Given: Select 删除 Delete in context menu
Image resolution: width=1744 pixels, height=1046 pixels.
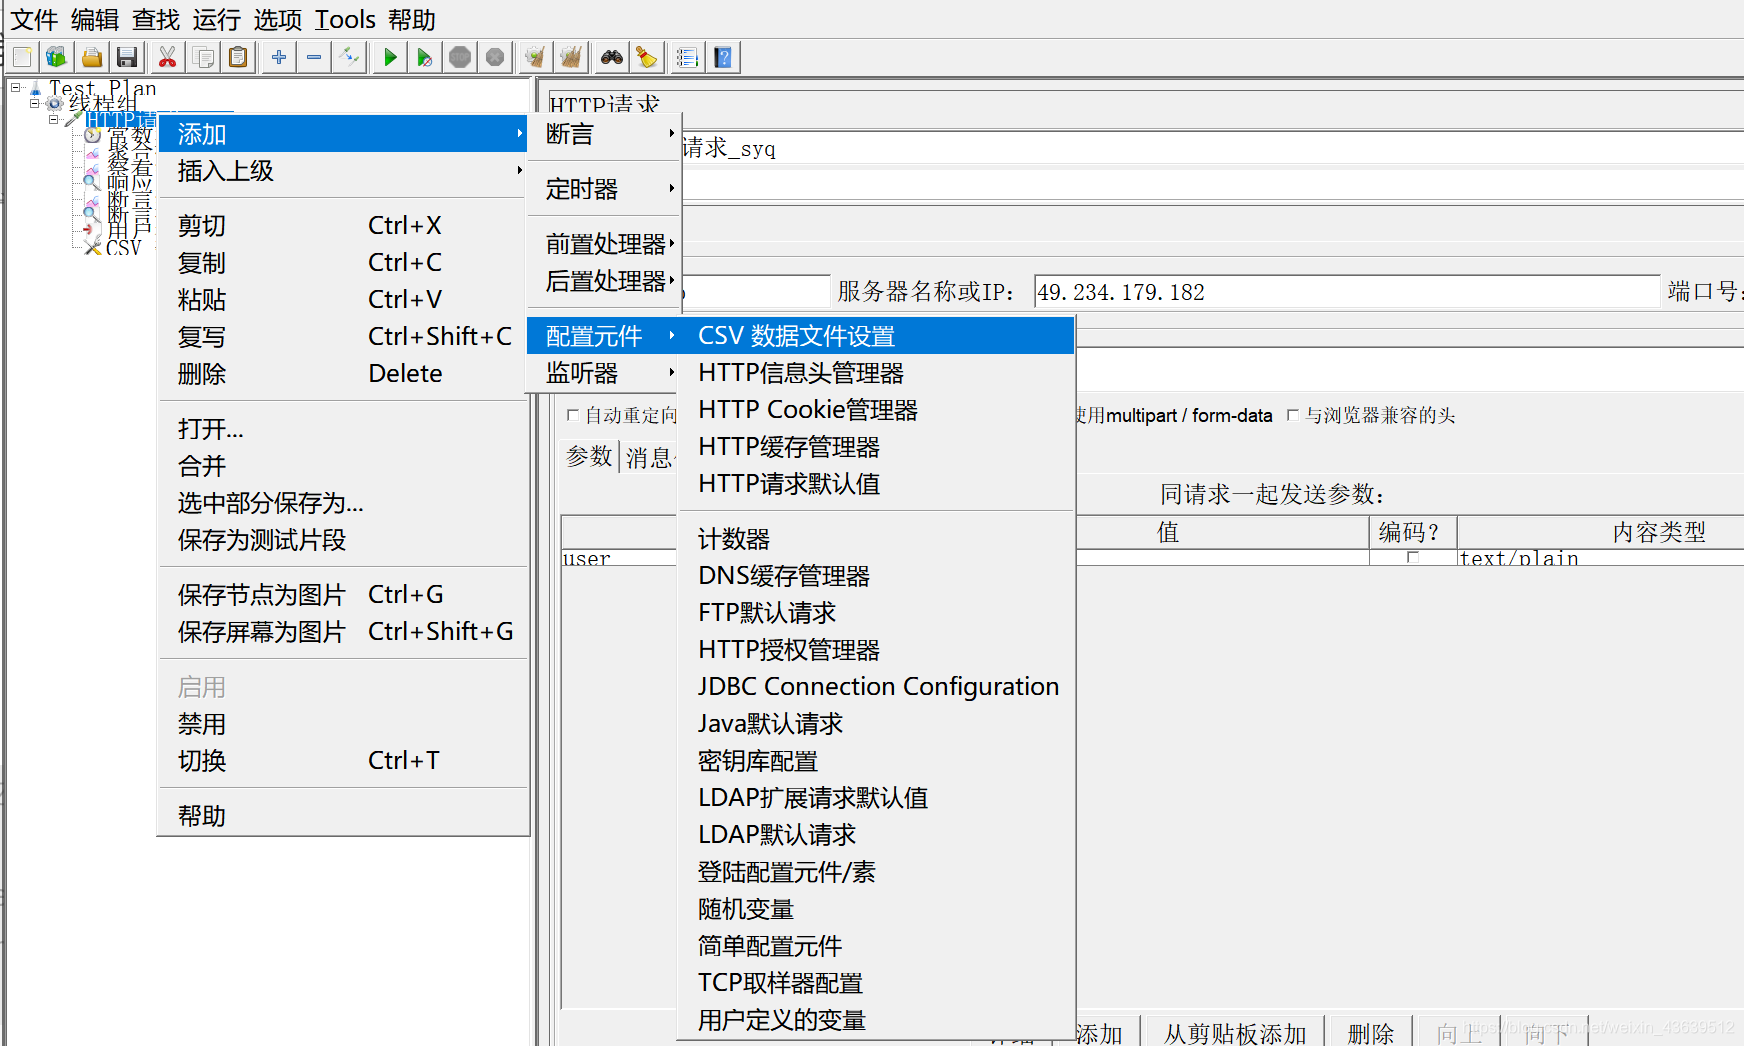Looking at the screenshot, I should click(342, 373).
